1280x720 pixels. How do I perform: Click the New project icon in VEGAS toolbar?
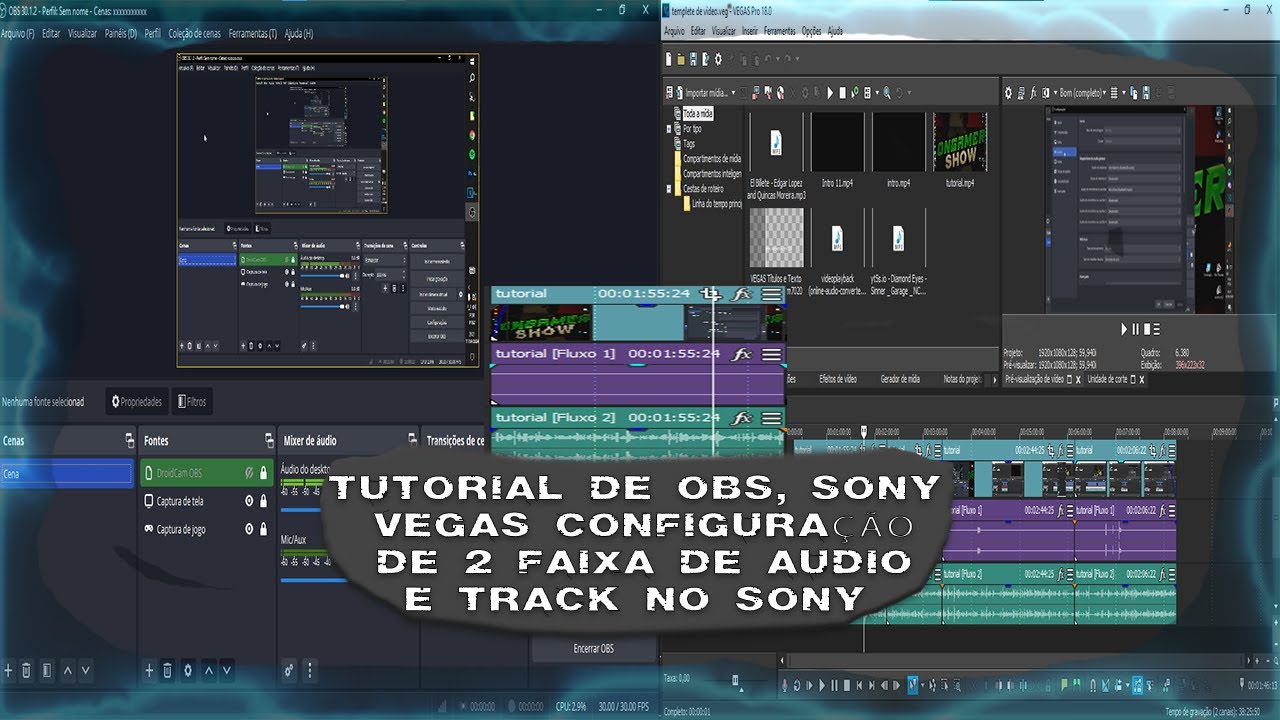point(670,60)
